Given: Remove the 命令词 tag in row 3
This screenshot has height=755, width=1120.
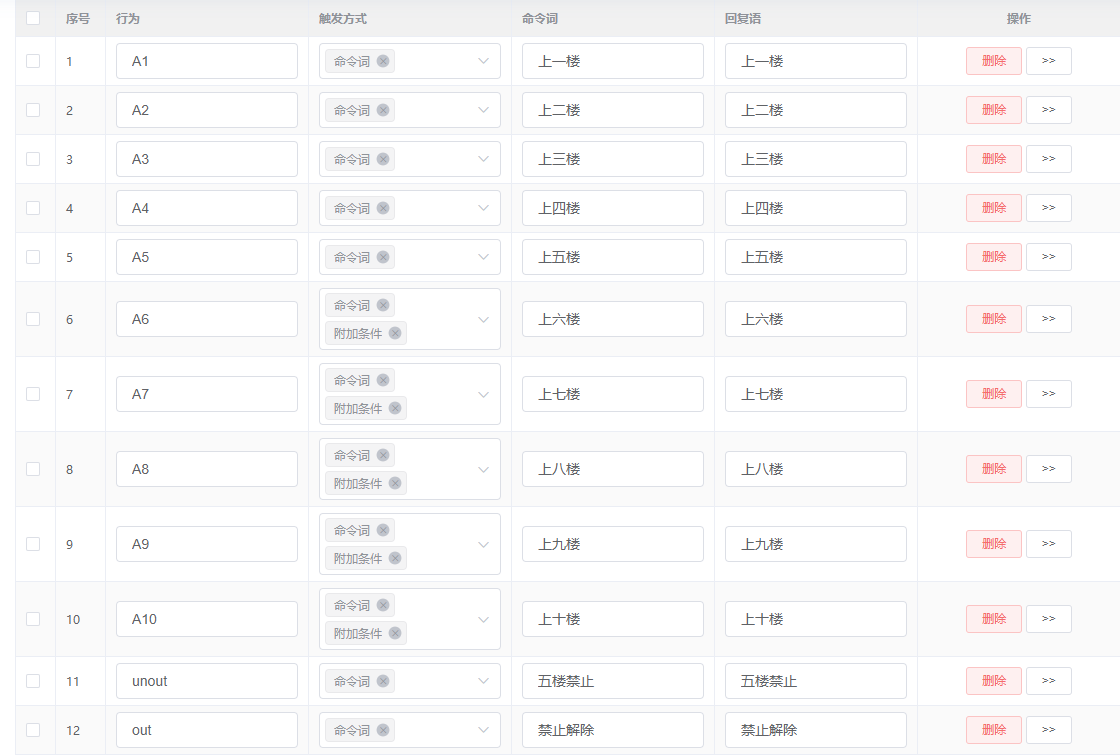Looking at the screenshot, I should point(383,159).
